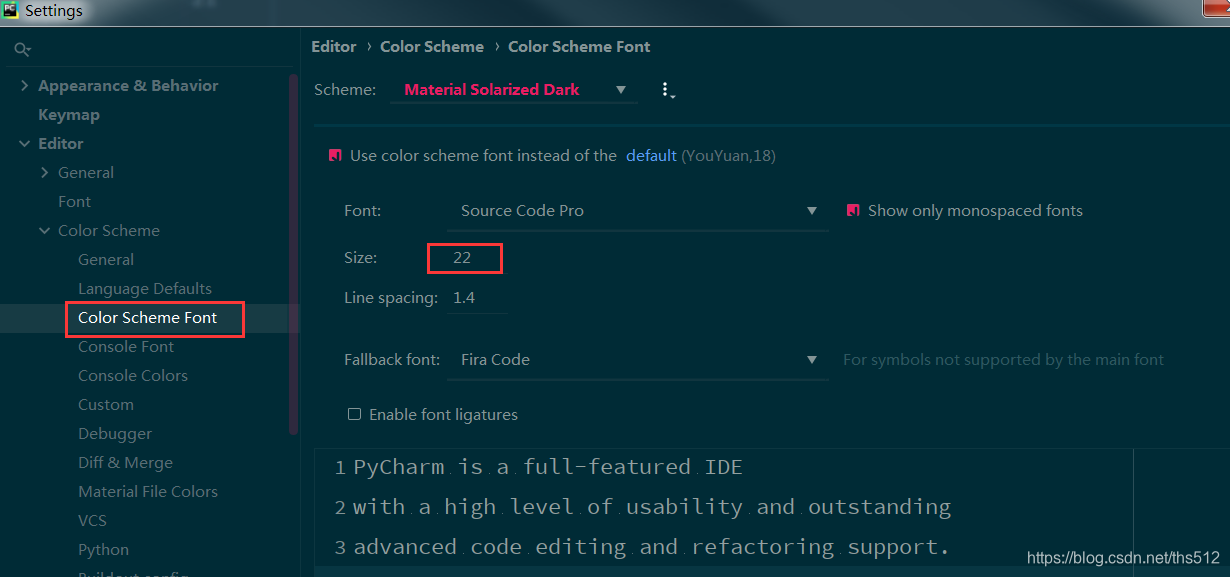The width and height of the screenshot is (1230, 577).
Task: Collapse the Editor tree section
Action: (25, 144)
